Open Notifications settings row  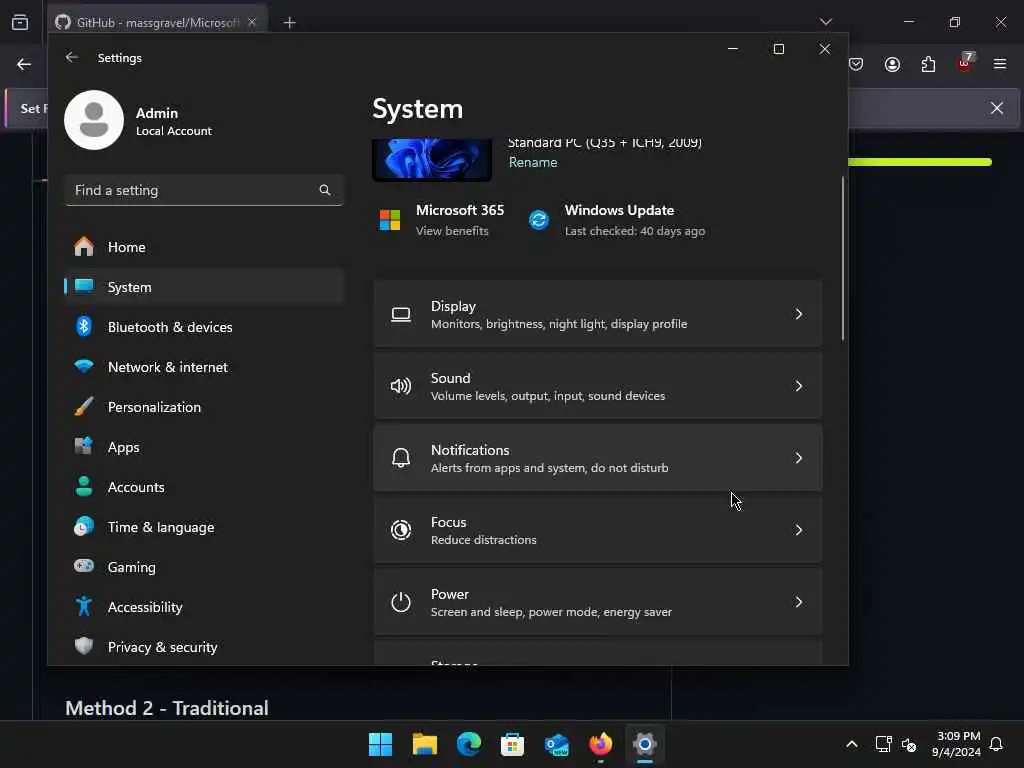[x=598, y=458]
